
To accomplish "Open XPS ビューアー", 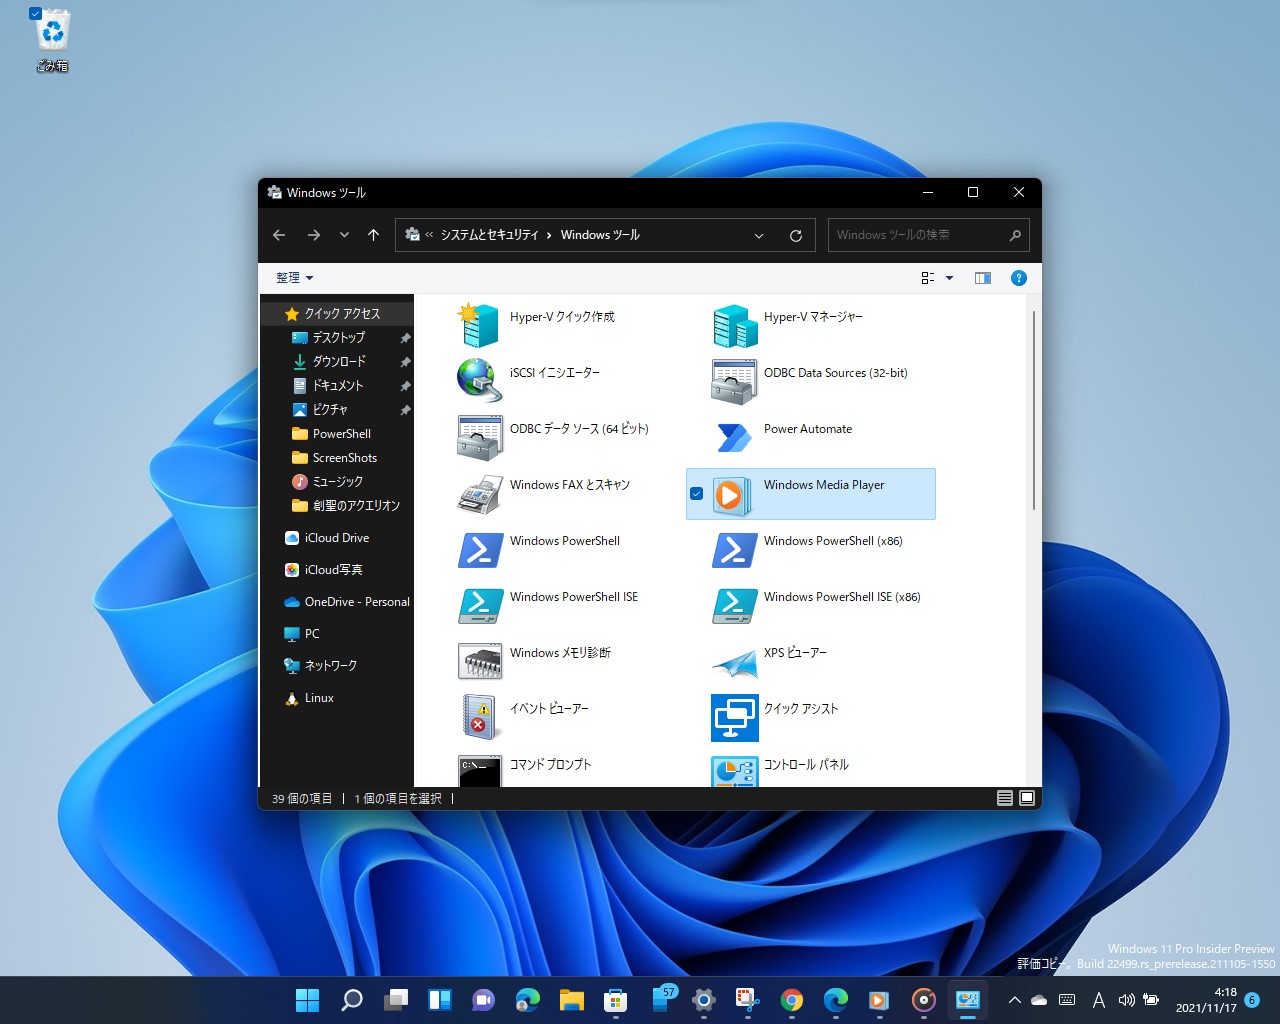I will coord(794,652).
